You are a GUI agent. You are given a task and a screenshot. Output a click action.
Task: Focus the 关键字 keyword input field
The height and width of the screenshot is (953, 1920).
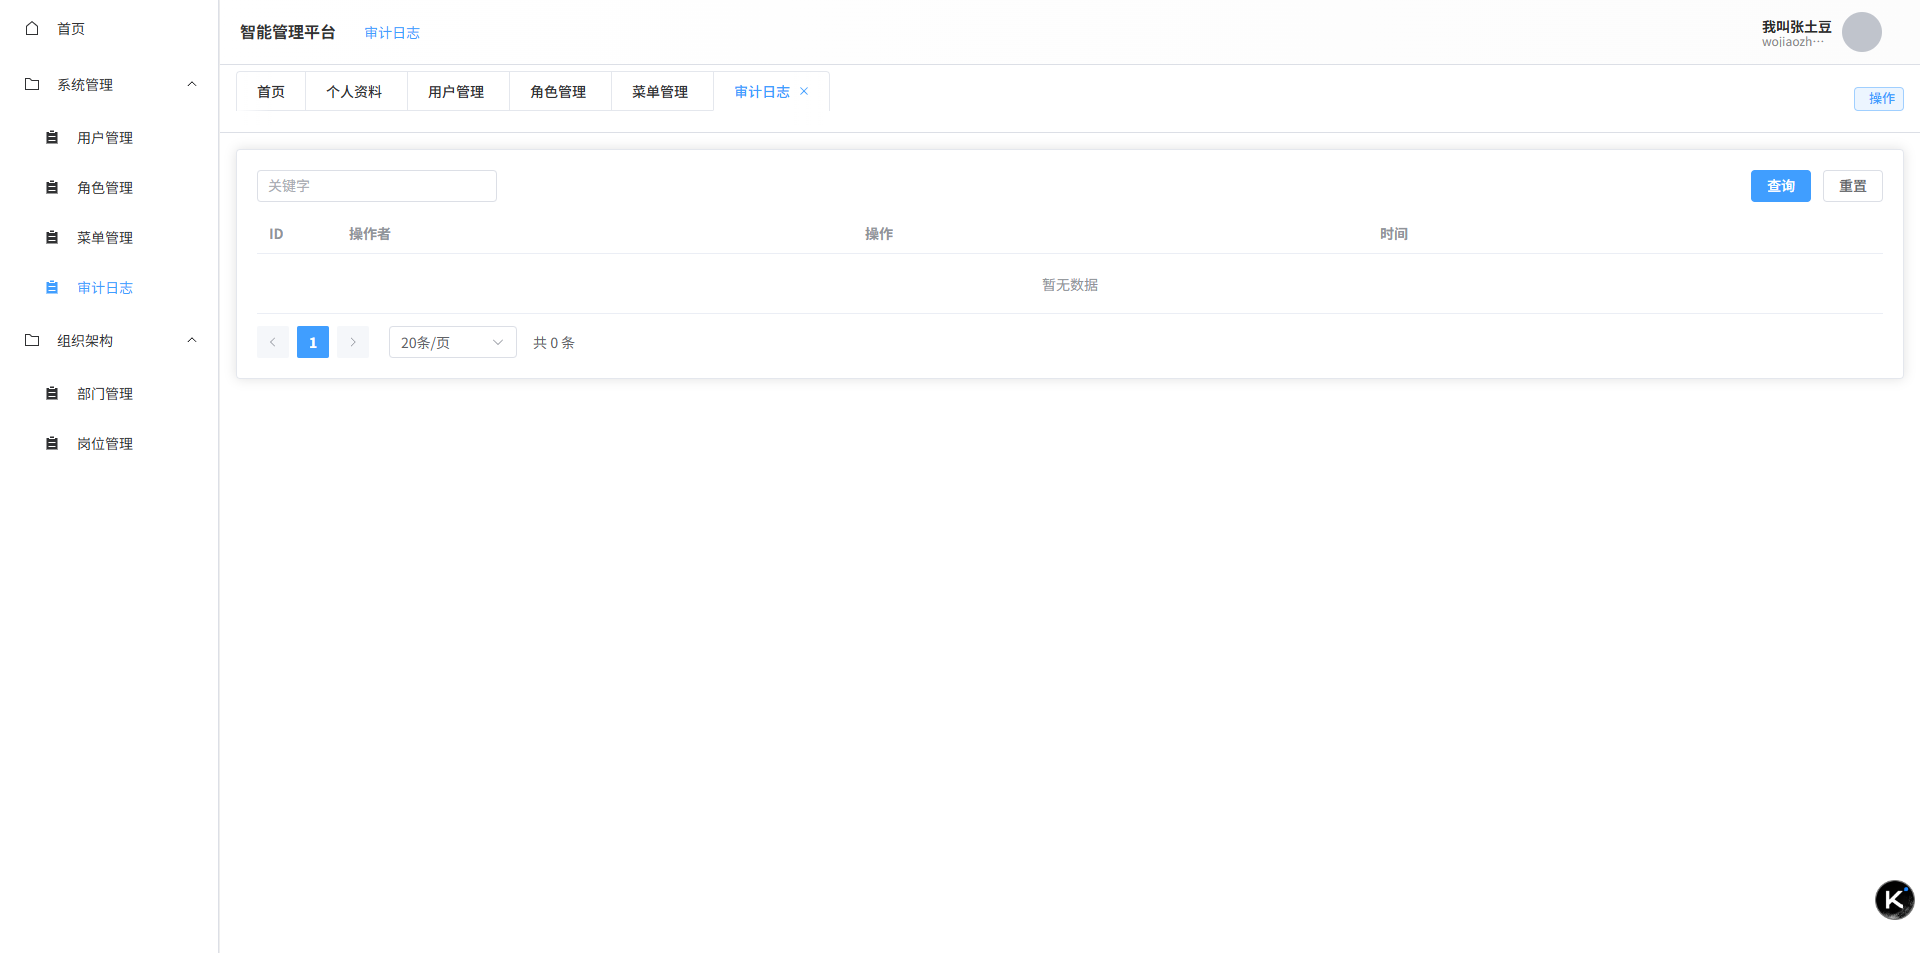click(x=377, y=186)
